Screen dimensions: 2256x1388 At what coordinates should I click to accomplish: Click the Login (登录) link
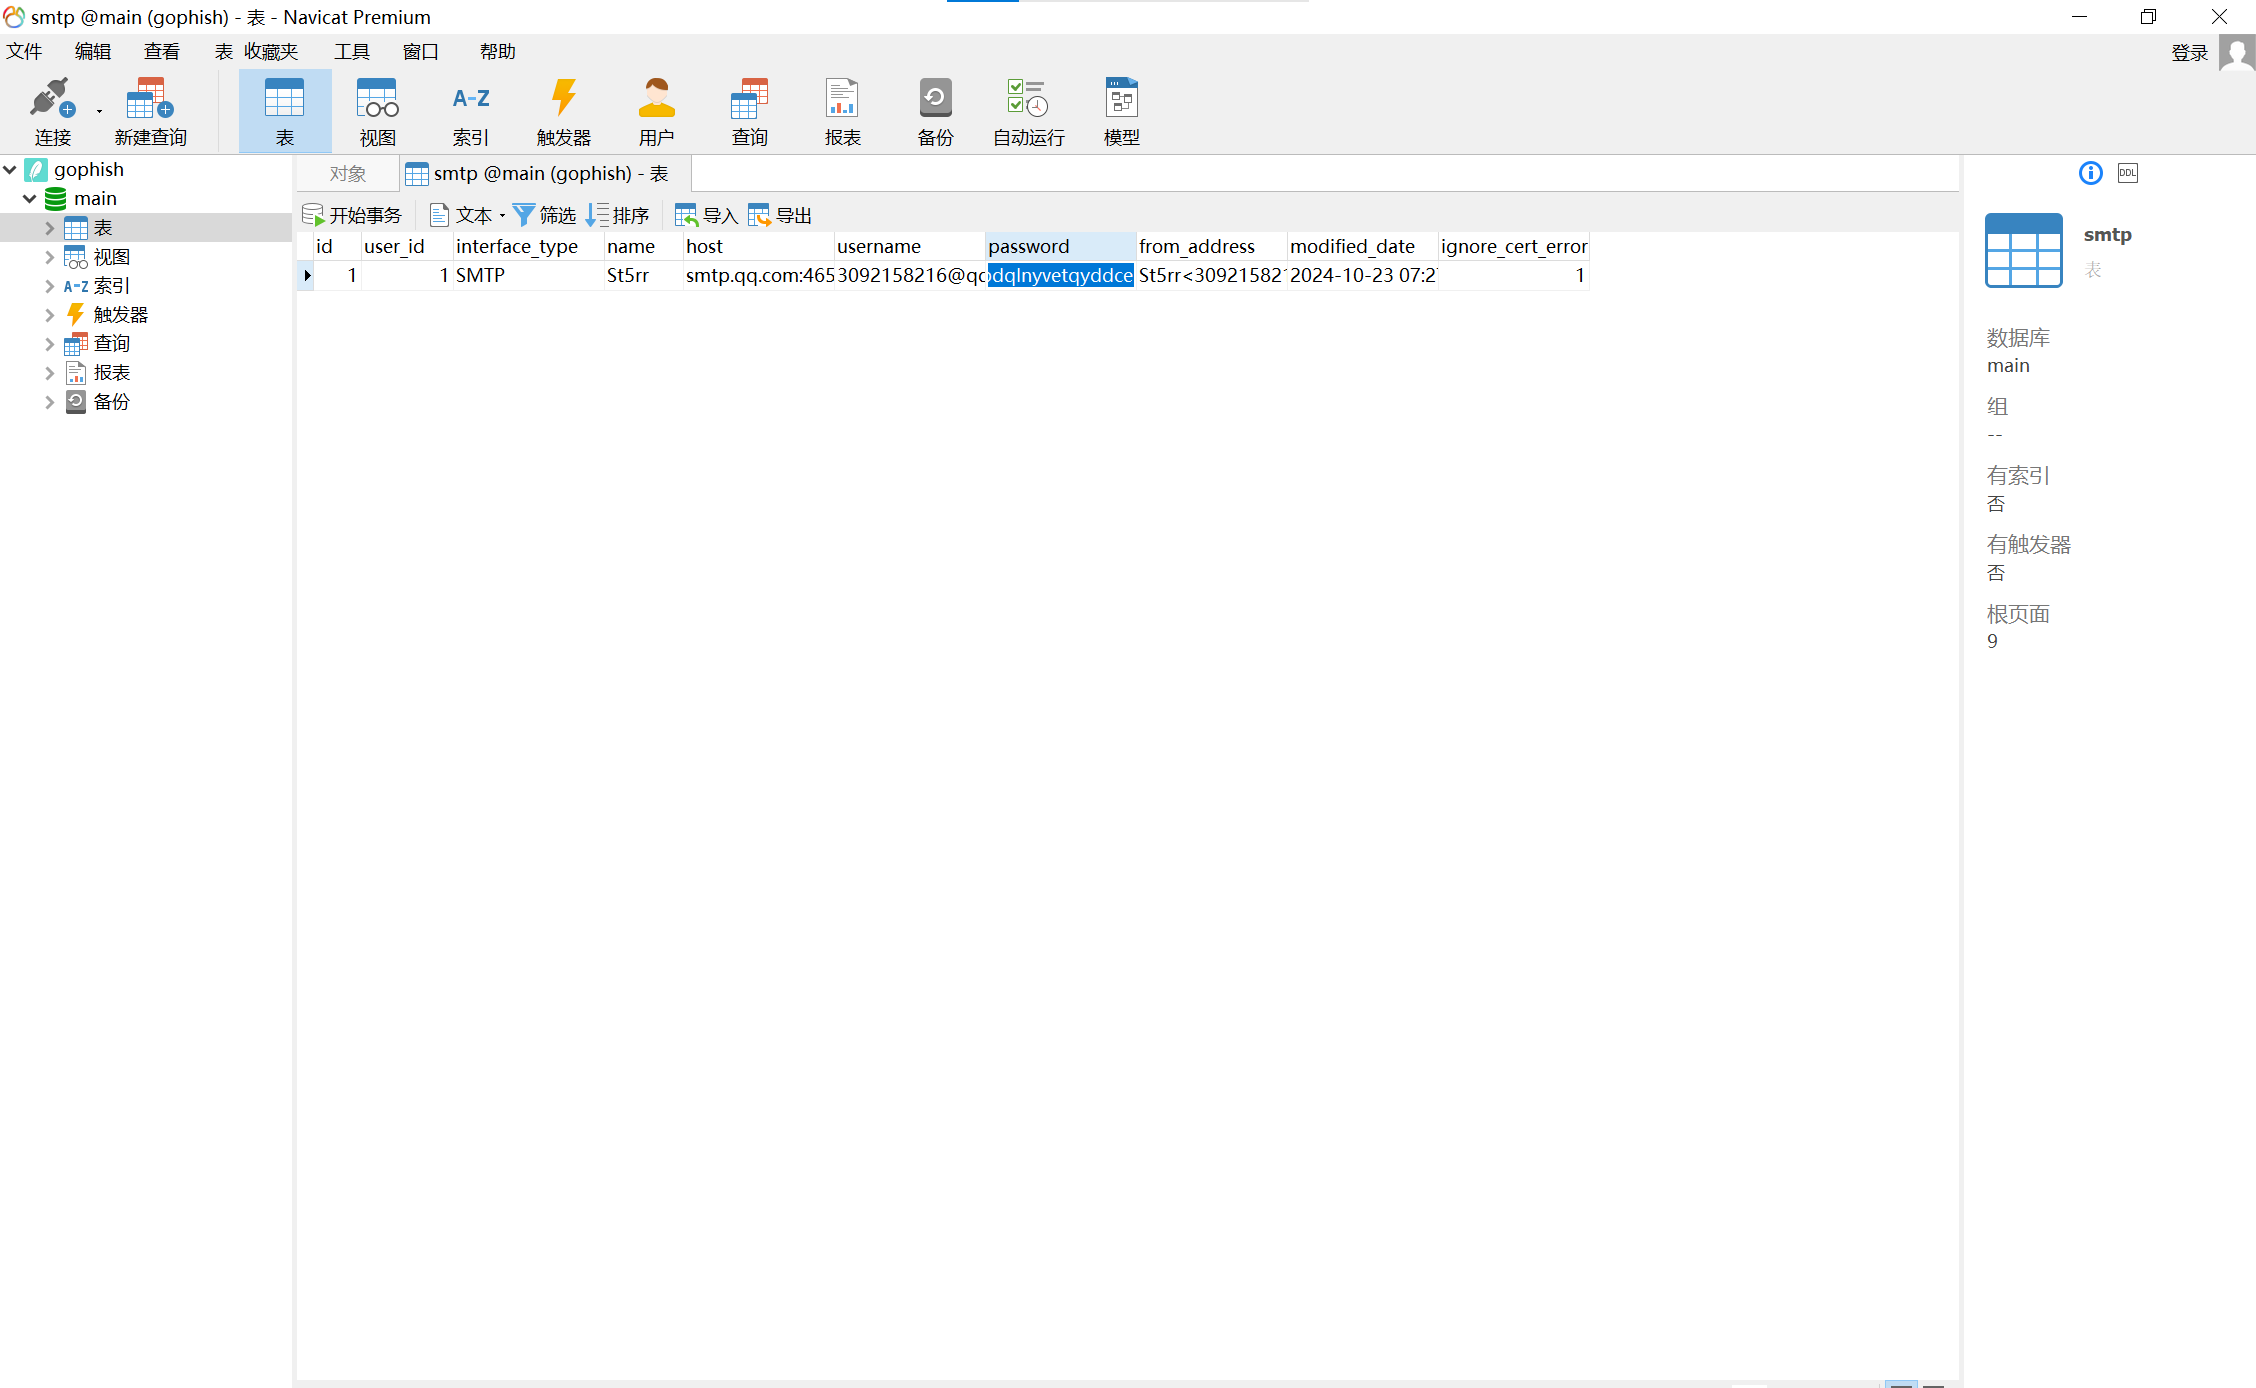2189,53
